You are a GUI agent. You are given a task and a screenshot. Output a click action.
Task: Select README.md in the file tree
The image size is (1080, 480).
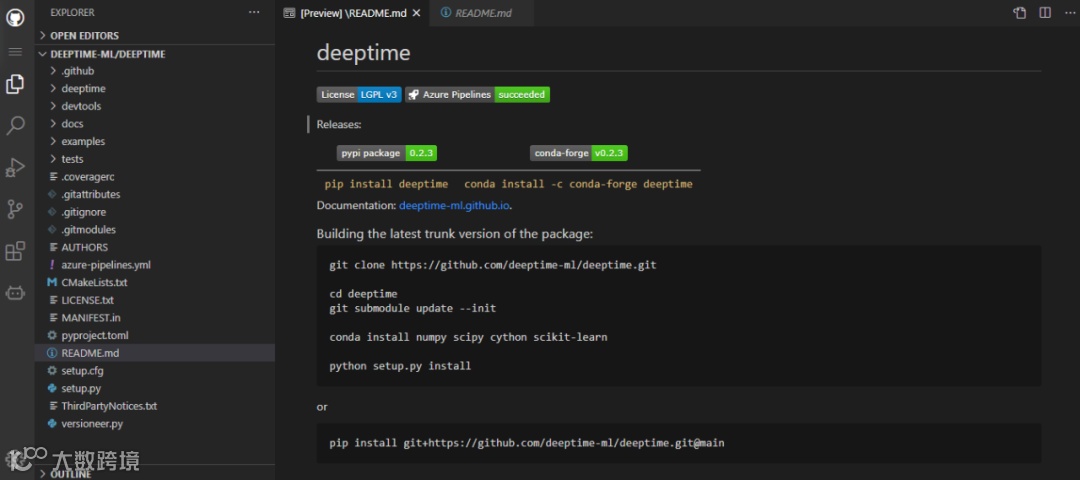155,353
